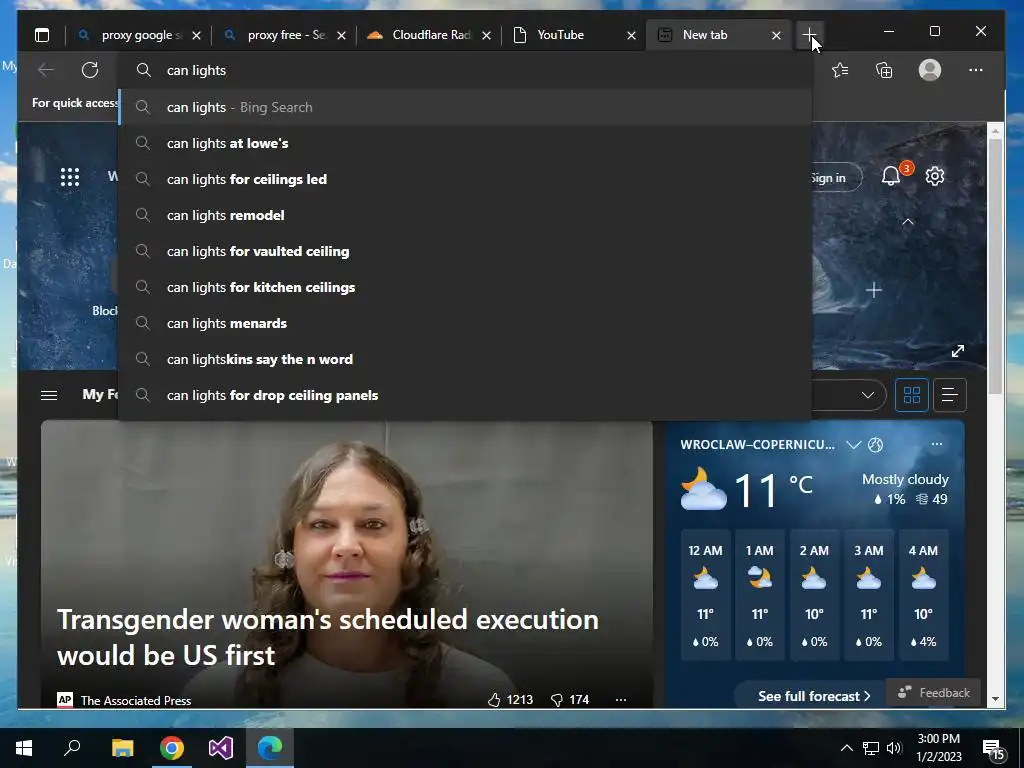The width and height of the screenshot is (1024, 768).
Task: Click the Feedback button
Action: click(934, 692)
